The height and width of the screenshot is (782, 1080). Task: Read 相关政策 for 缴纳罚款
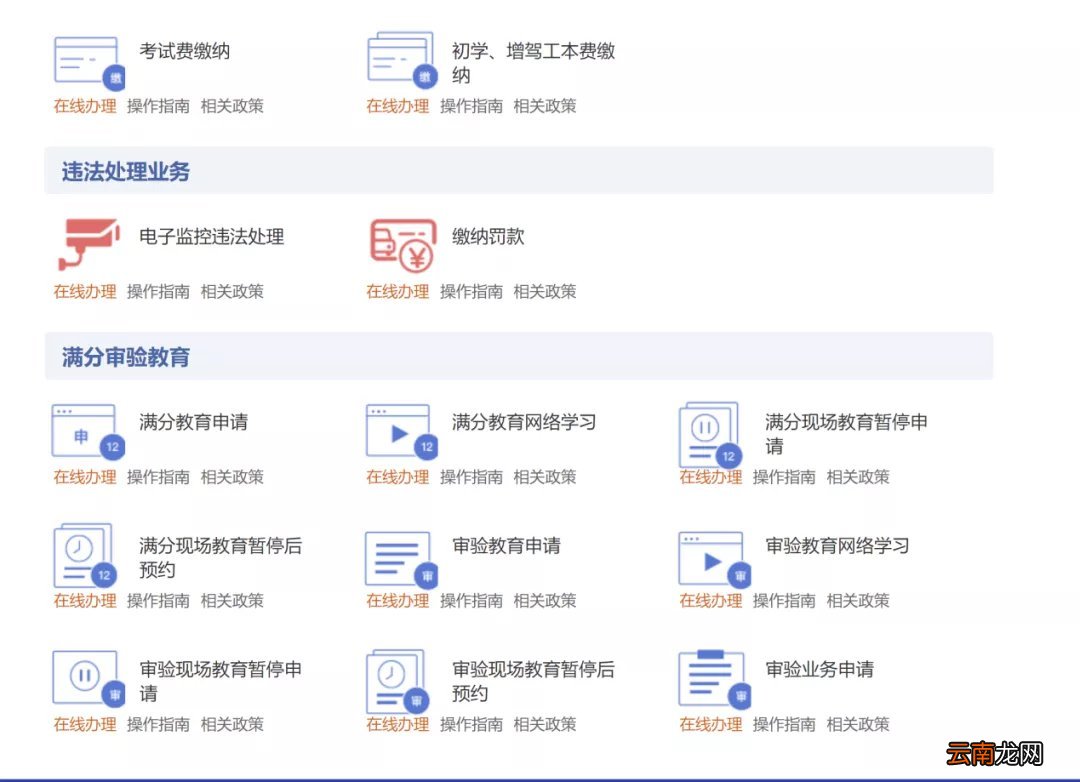(545, 291)
